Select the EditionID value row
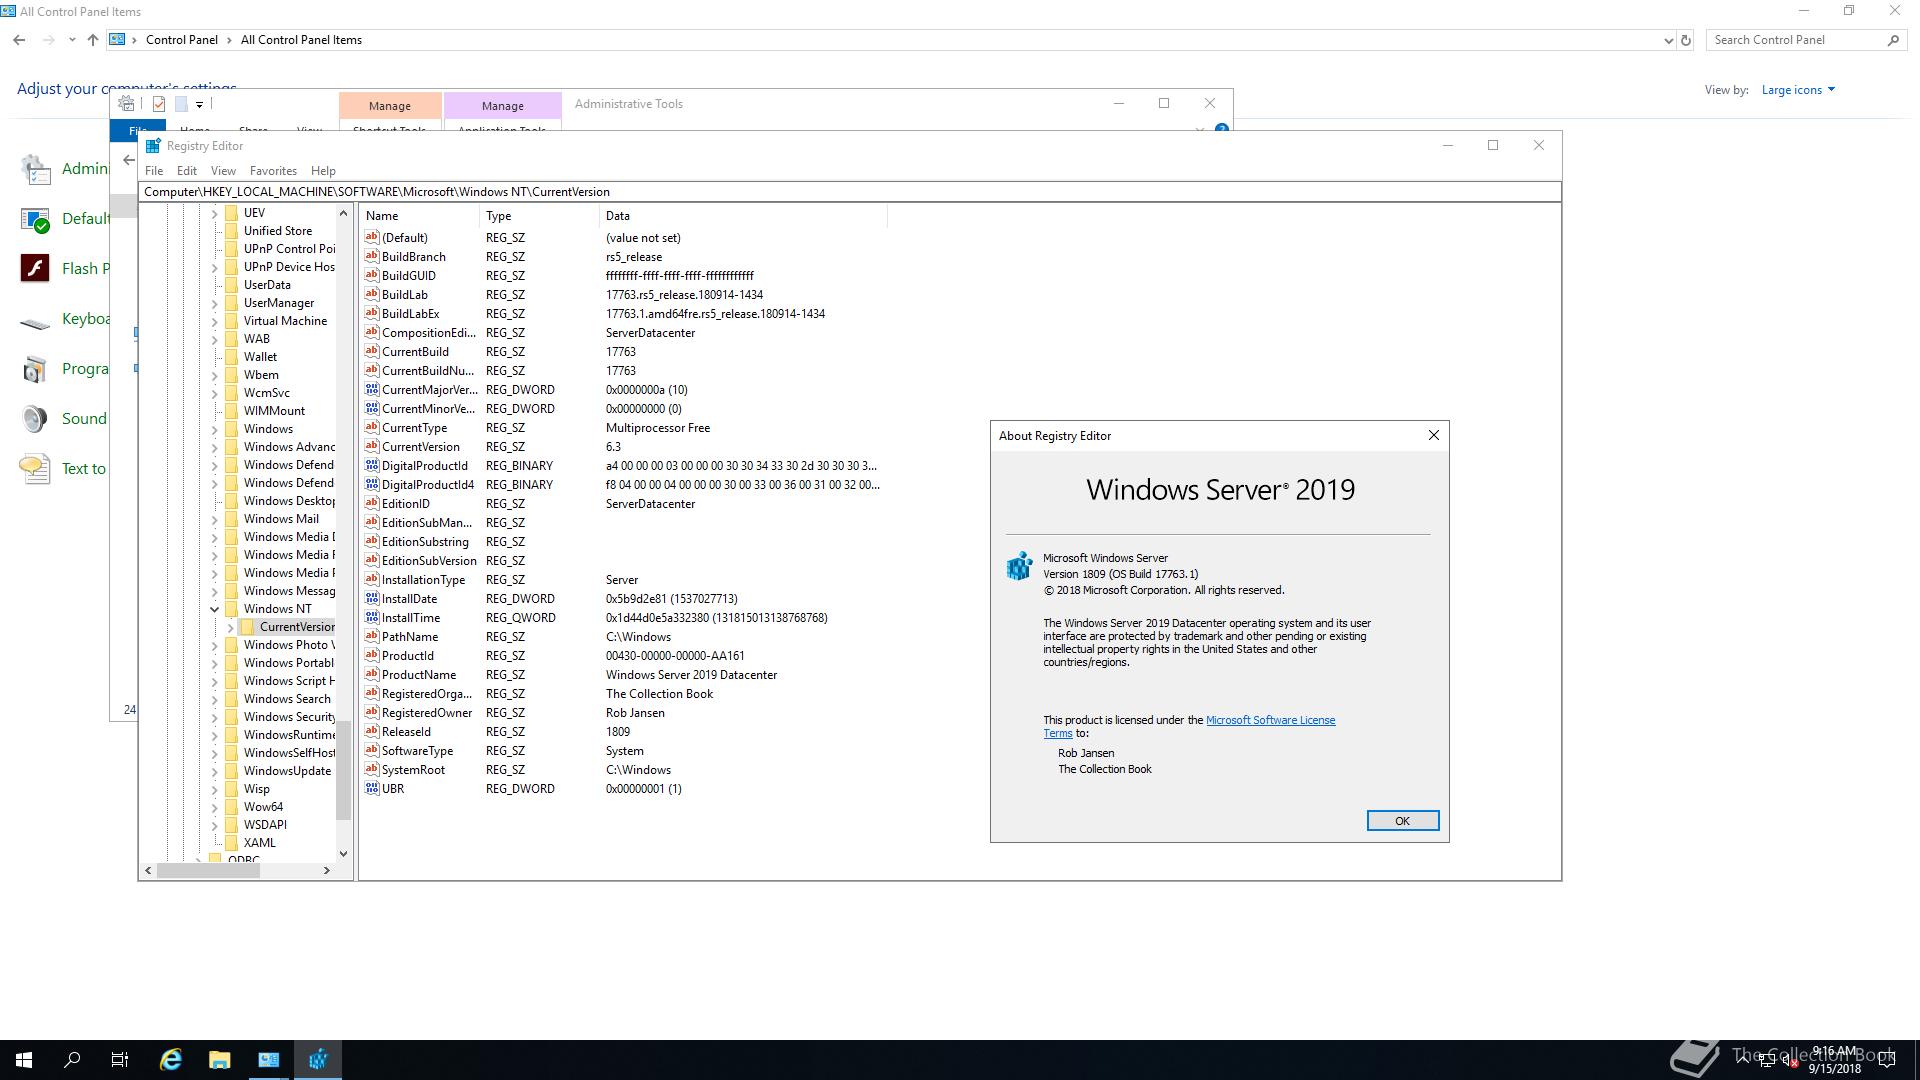The width and height of the screenshot is (1920, 1080). point(622,504)
